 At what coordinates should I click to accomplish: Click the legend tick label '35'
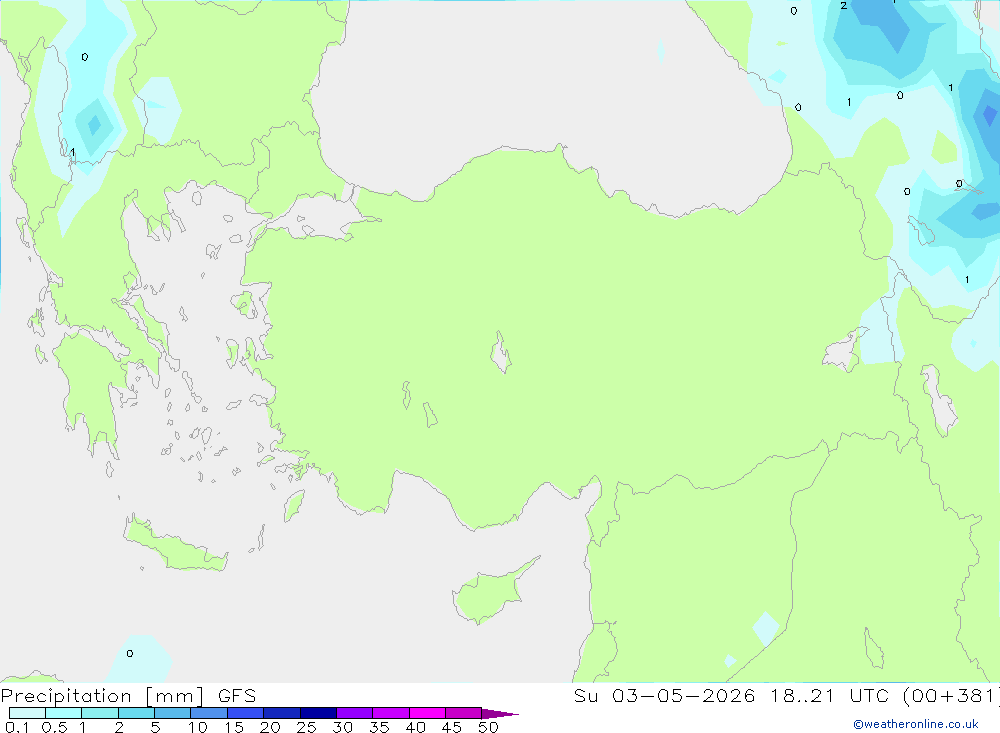coord(379,727)
